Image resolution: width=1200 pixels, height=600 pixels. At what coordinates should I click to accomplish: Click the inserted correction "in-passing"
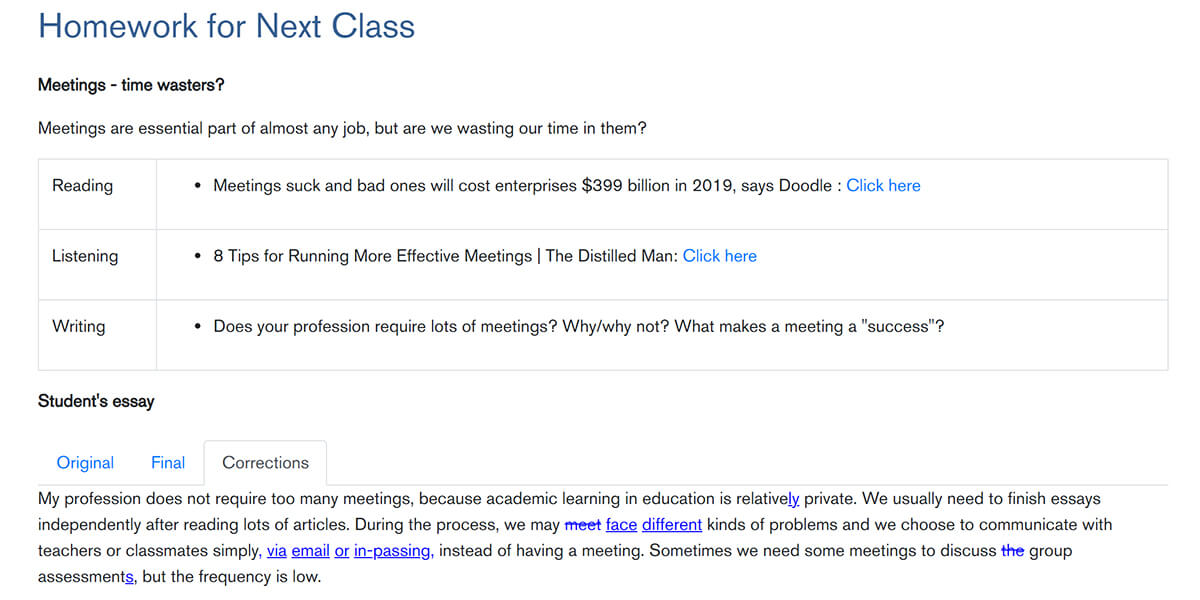pyautogui.click(x=392, y=551)
